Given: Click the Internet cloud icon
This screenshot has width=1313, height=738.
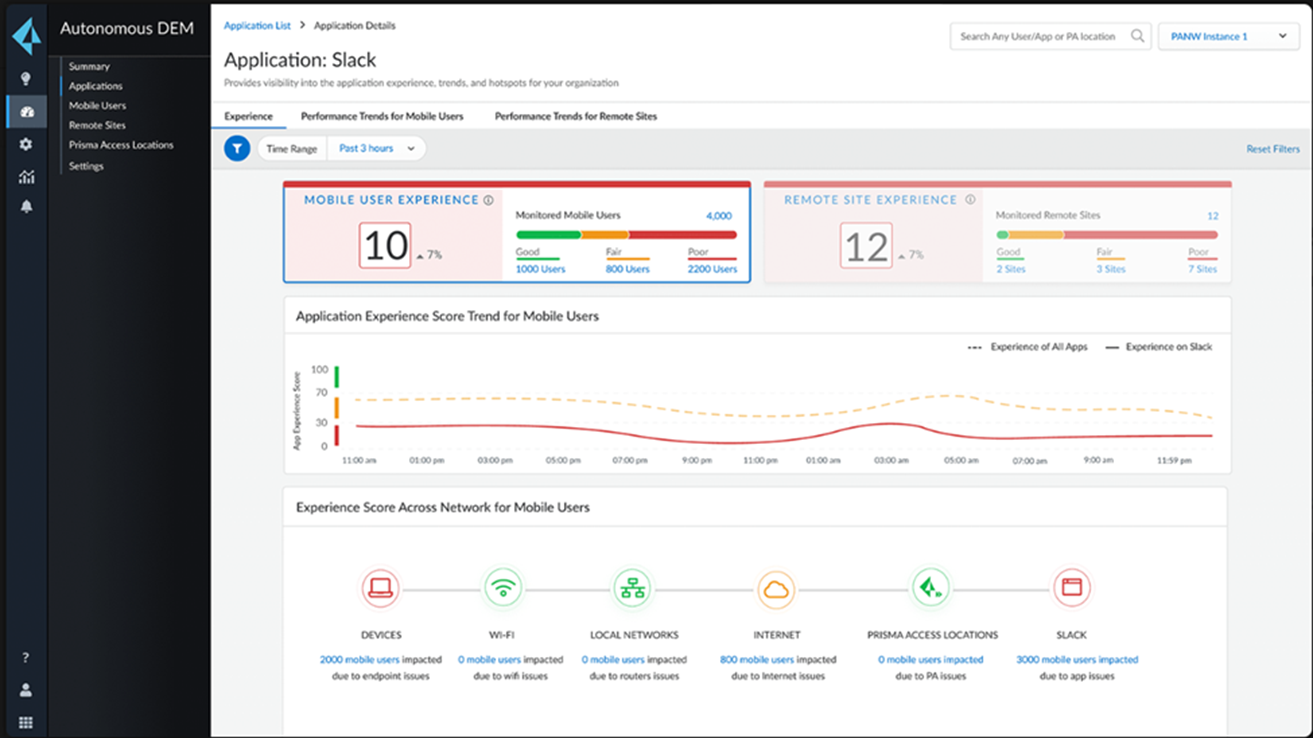Looking at the screenshot, I should tap(776, 589).
